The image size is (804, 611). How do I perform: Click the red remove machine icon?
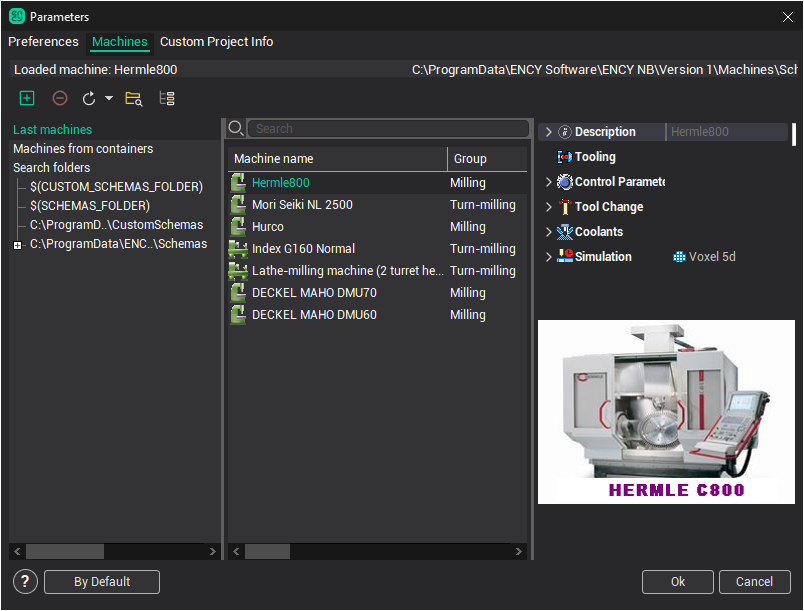click(60, 98)
